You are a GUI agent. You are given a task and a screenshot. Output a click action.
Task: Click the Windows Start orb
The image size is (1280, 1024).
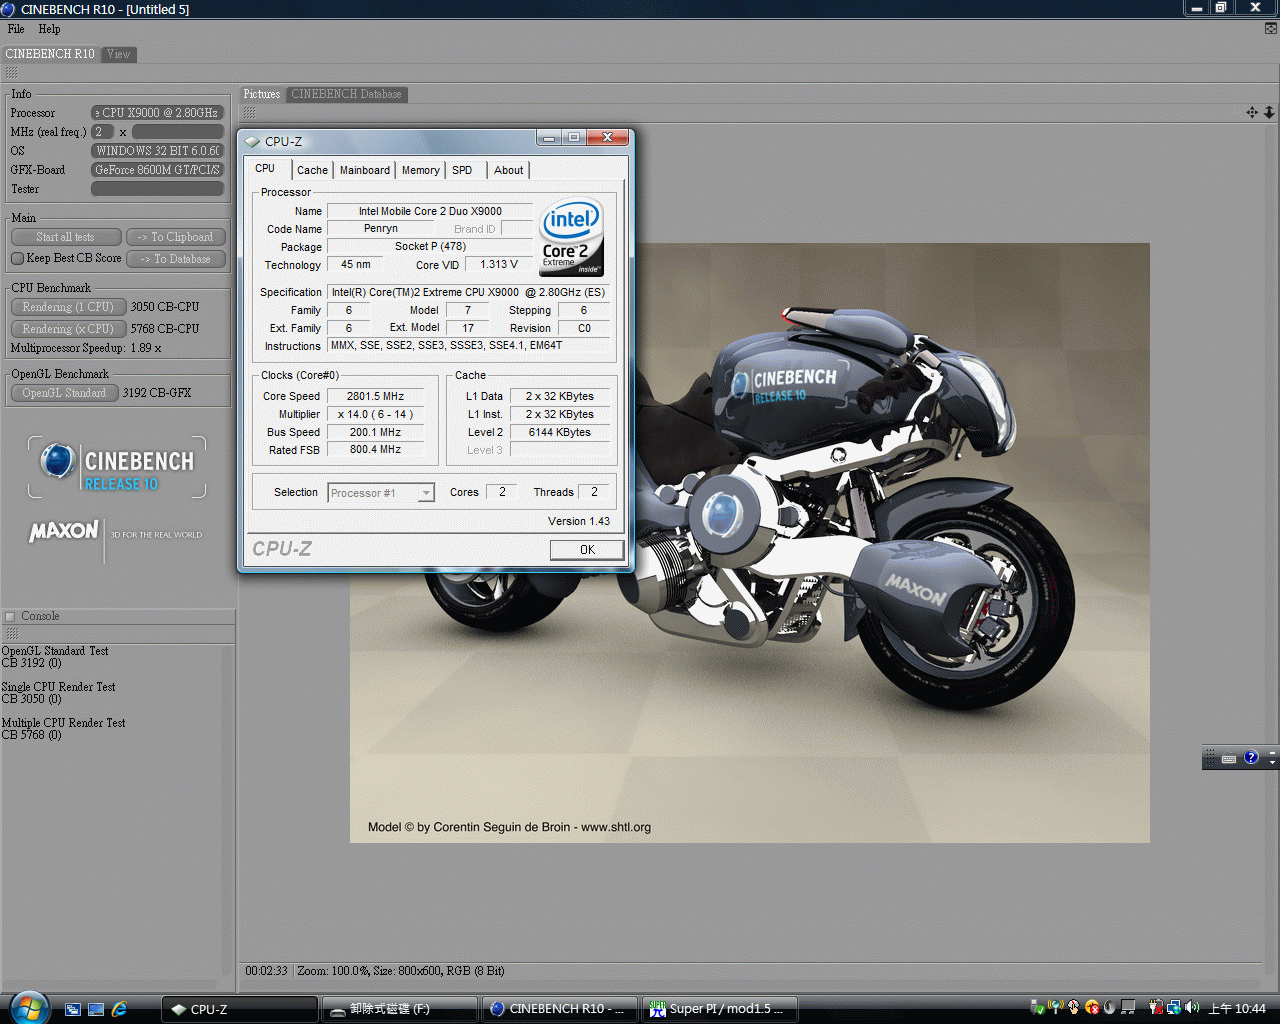pos(28,1007)
